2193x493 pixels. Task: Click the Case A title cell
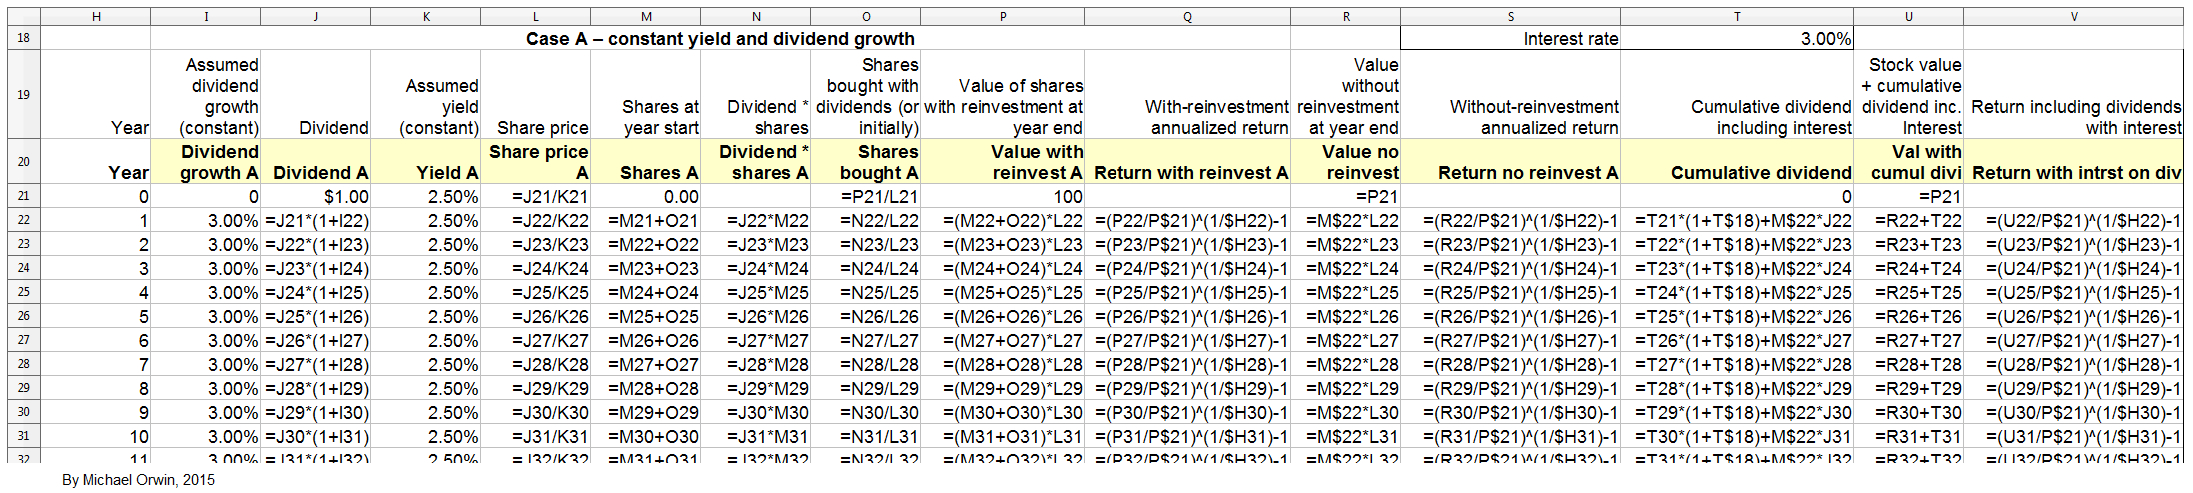coord(720,38)
